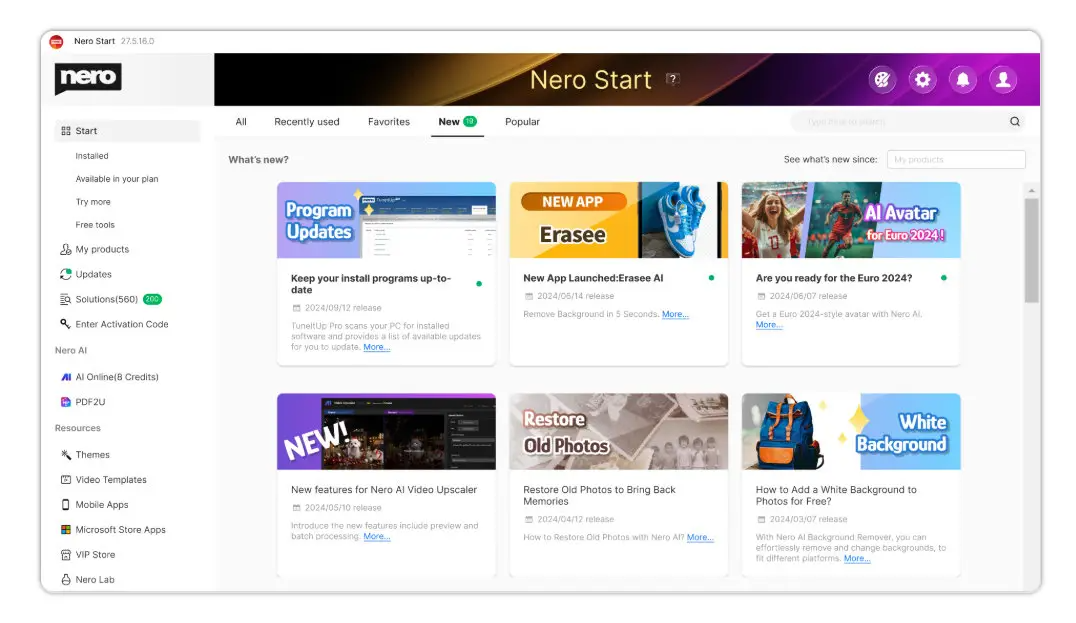Open the 'See what's new since' dropdown
Screen dimensions: 1076x623
955,160
